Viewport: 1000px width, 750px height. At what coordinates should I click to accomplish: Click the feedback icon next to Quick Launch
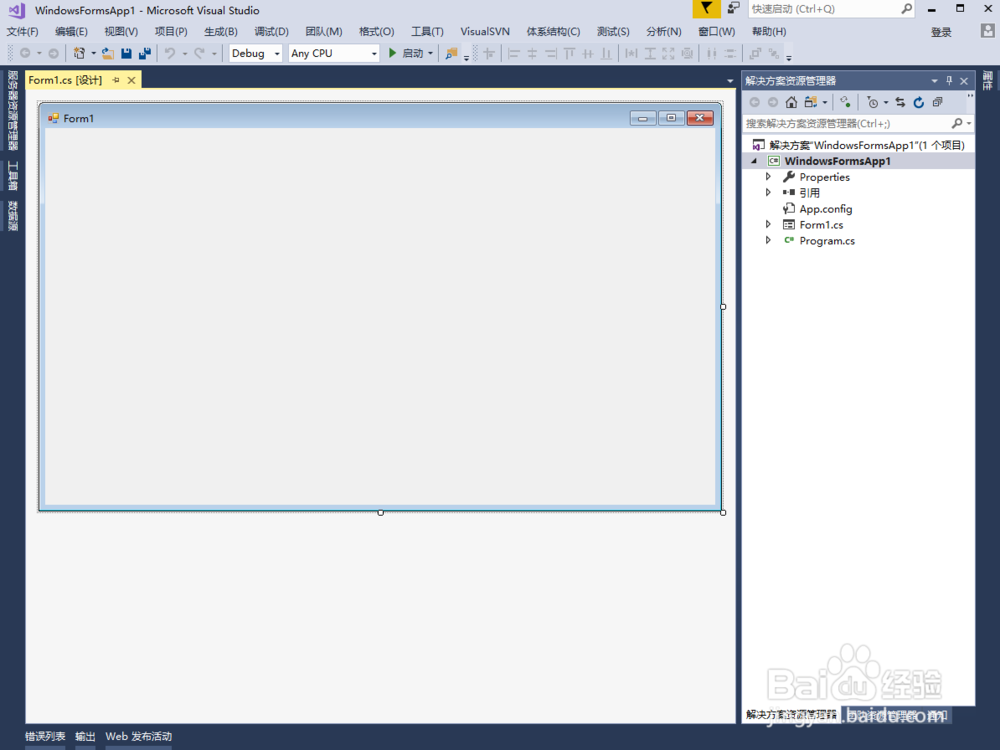tap(733, 8)
